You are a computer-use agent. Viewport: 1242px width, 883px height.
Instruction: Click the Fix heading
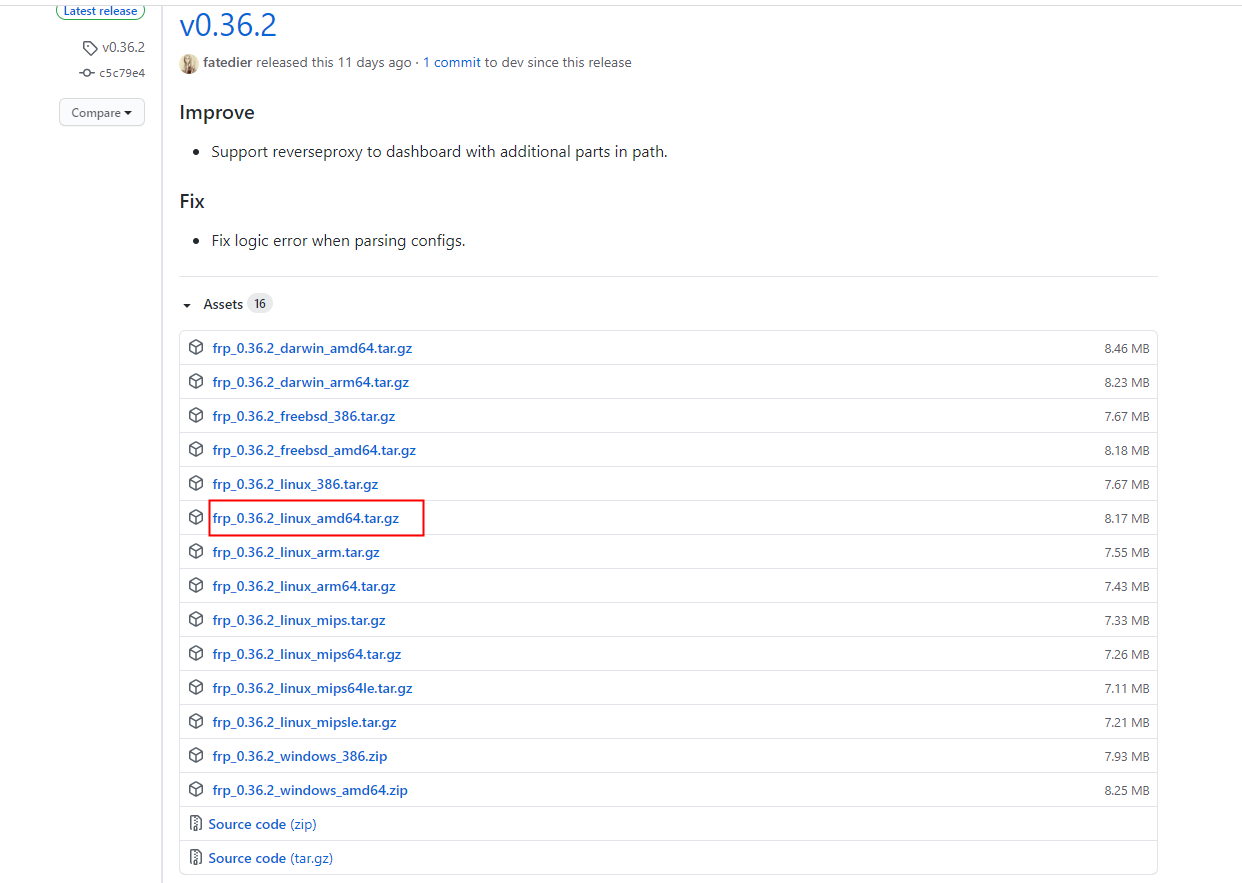192,202
